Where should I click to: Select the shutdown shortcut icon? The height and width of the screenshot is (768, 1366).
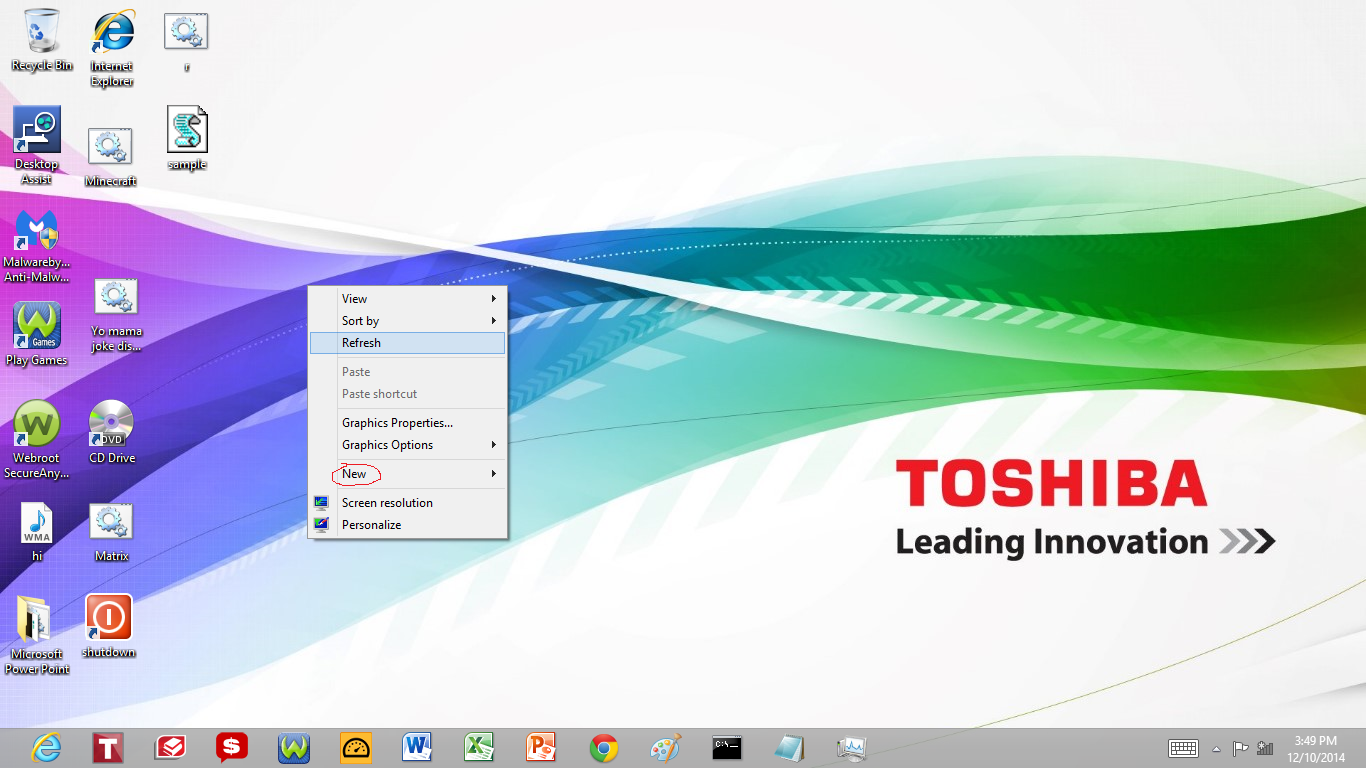(x=109, y=626)
